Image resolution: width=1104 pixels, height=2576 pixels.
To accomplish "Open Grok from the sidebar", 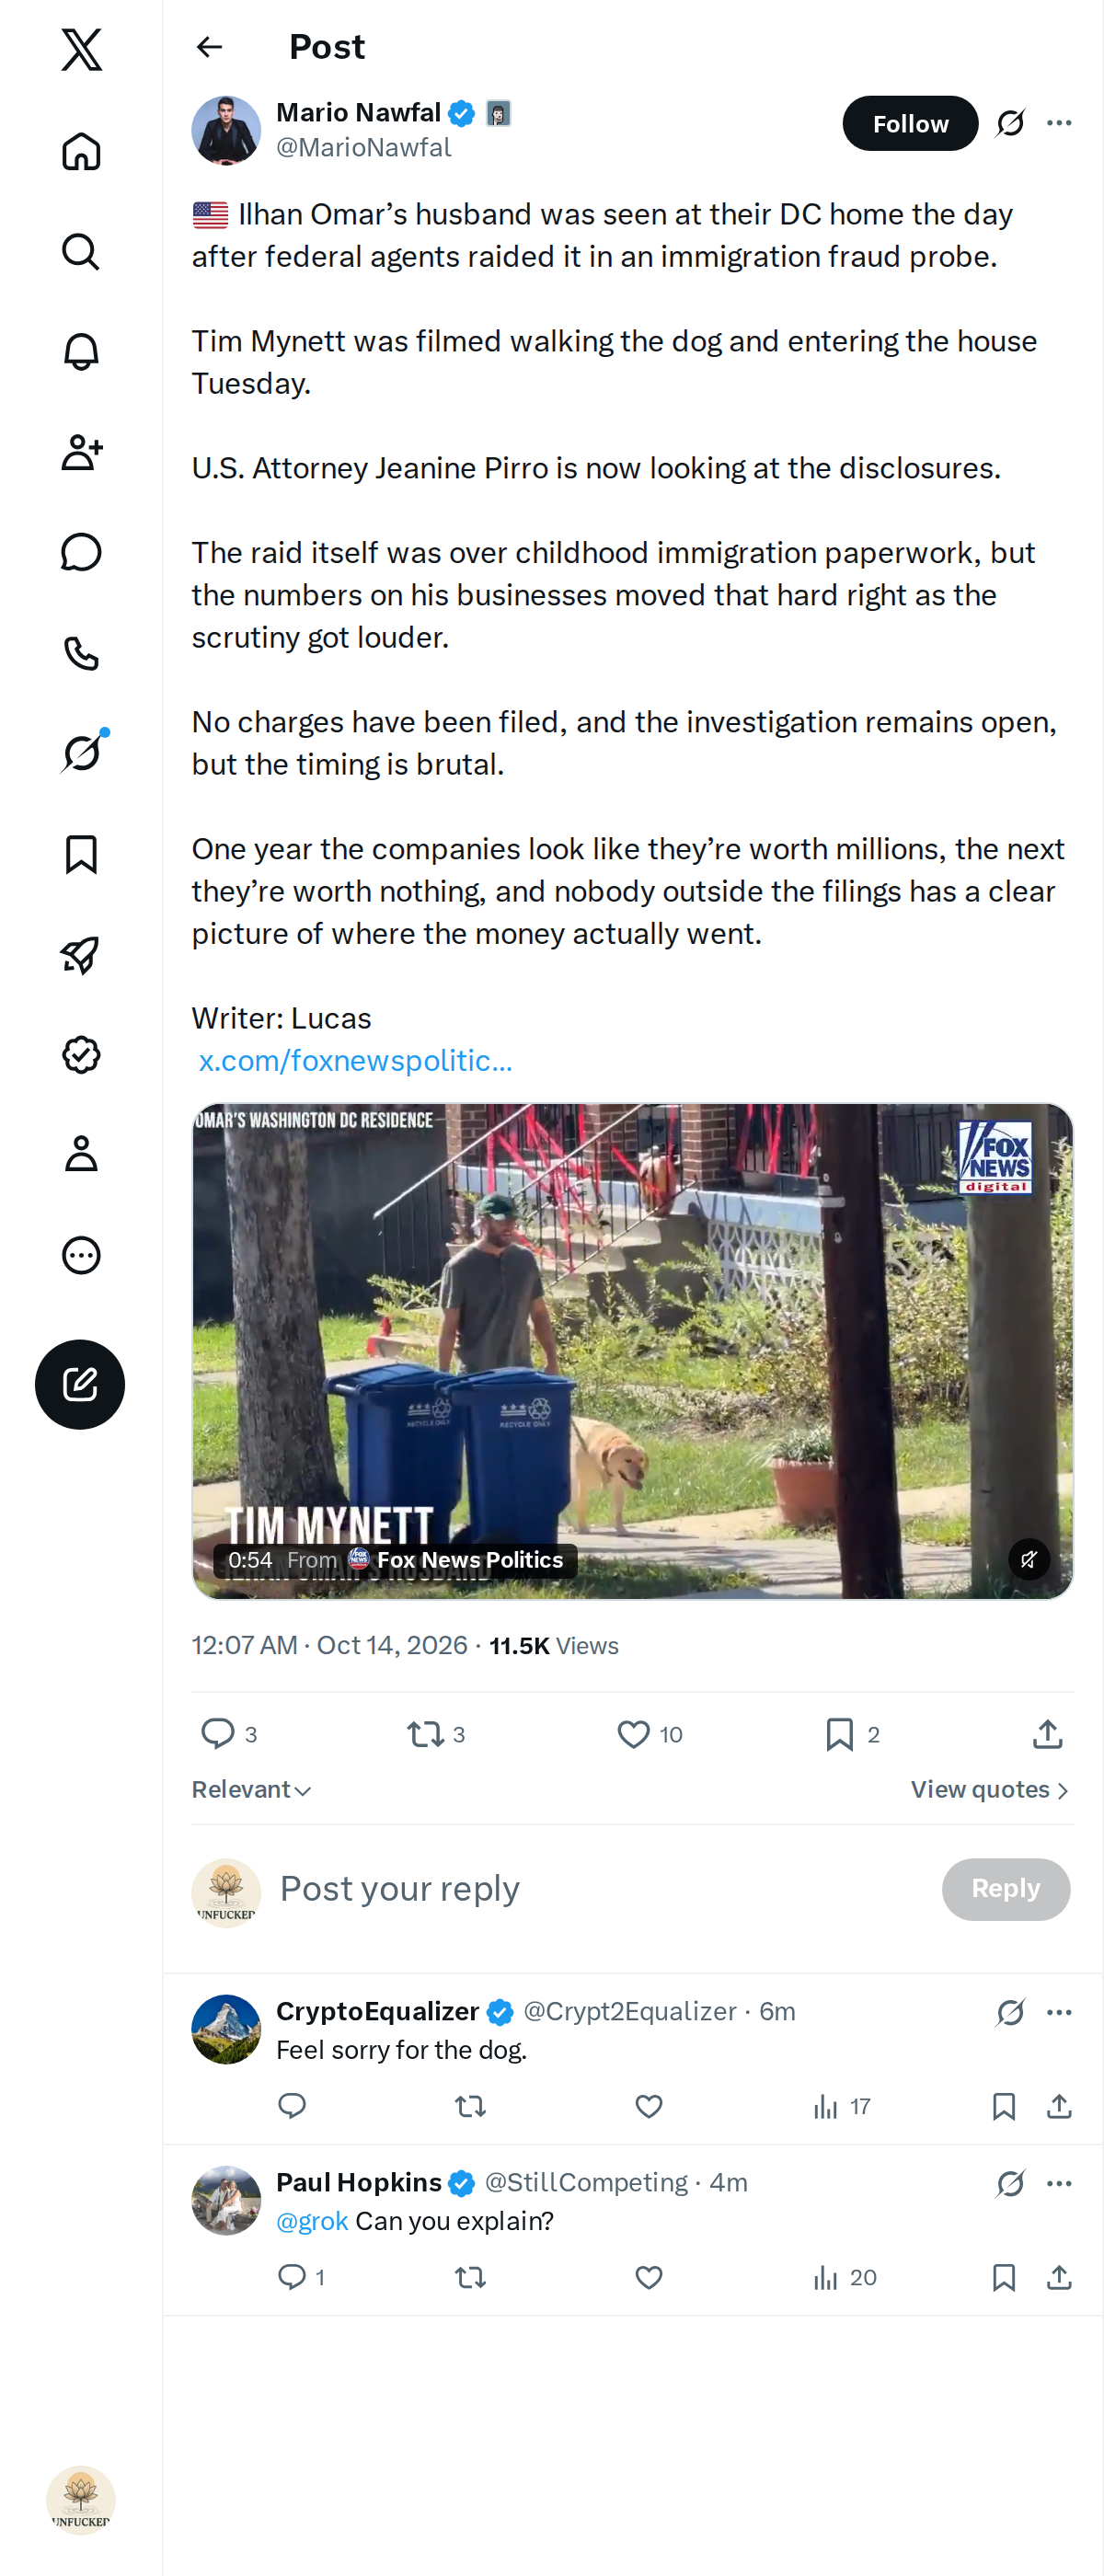I will coord(81,753).
